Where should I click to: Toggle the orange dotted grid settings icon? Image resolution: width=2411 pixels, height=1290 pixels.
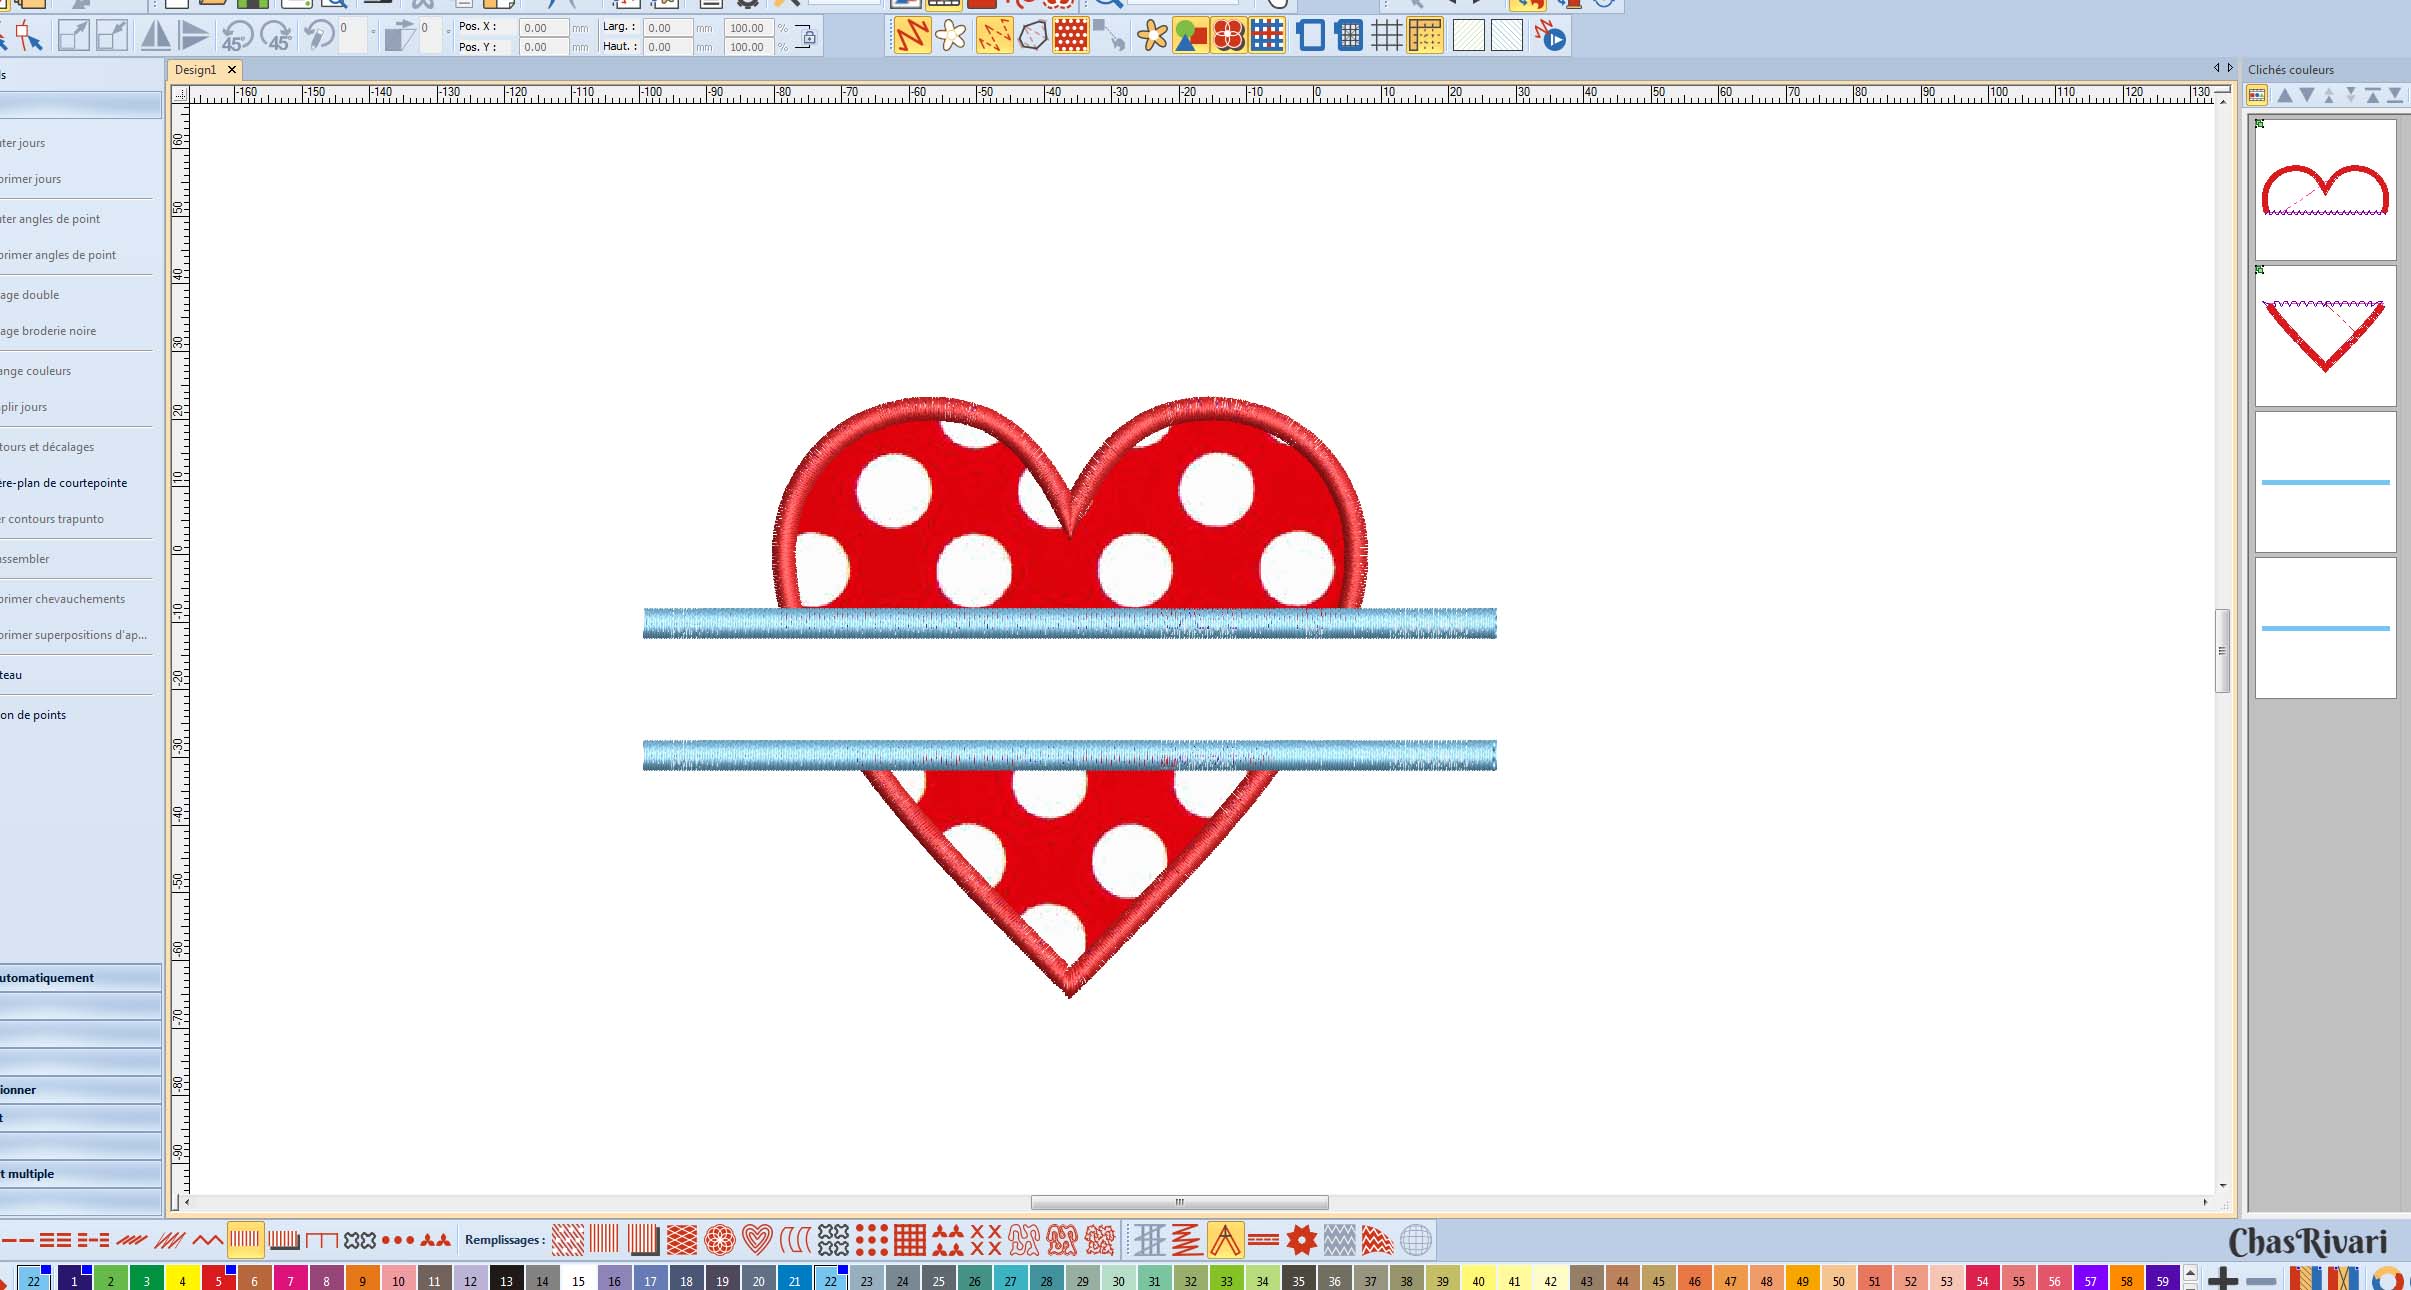tap(1425, 36)
